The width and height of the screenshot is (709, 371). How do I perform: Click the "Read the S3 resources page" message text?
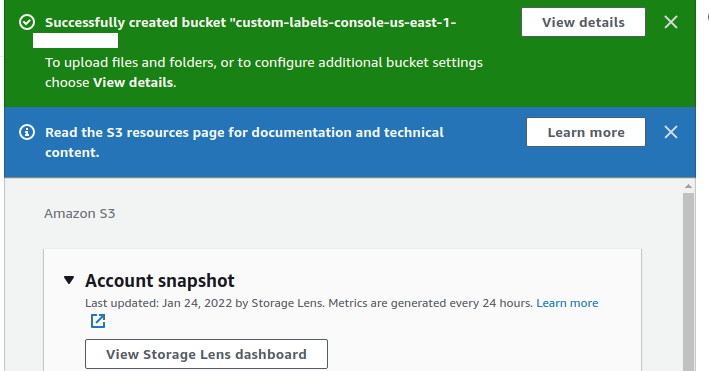click(244, 142)
